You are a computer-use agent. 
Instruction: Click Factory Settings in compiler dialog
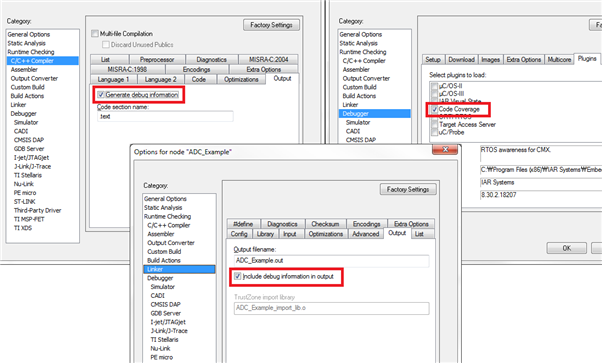[271, 25]
